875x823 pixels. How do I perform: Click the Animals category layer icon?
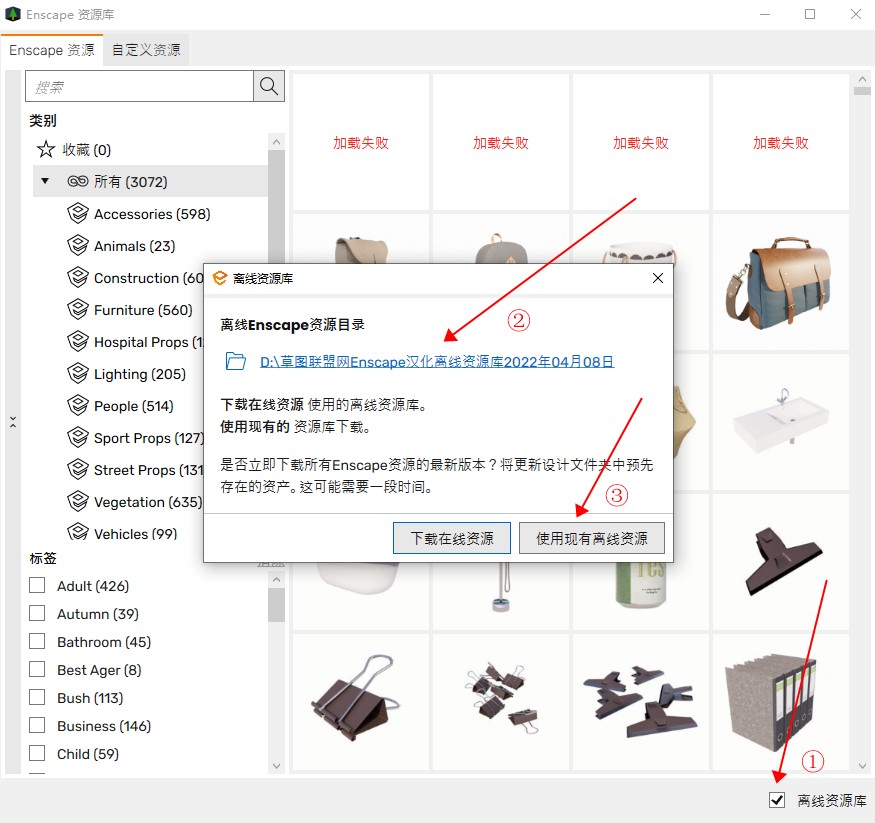coord(78,246)
